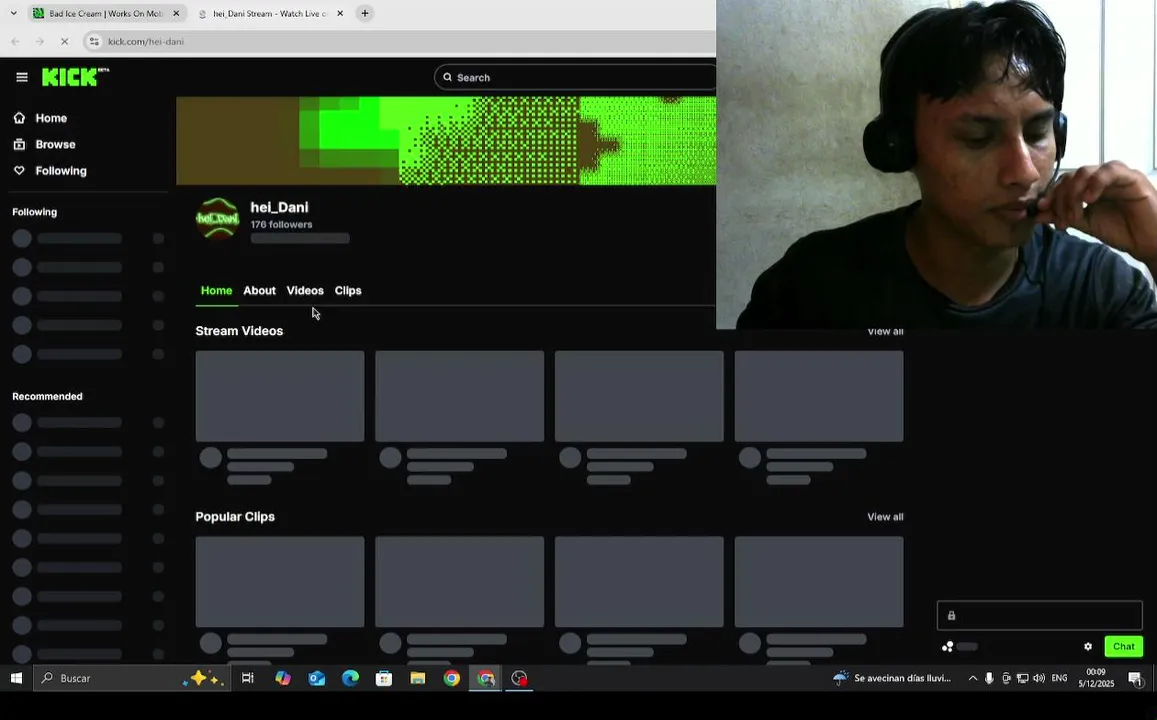Image resolution: width=1157 pixels, height=720 pixels.
Task: Switch to Bad Ice Cream browser tab
Action: (106, 13)
